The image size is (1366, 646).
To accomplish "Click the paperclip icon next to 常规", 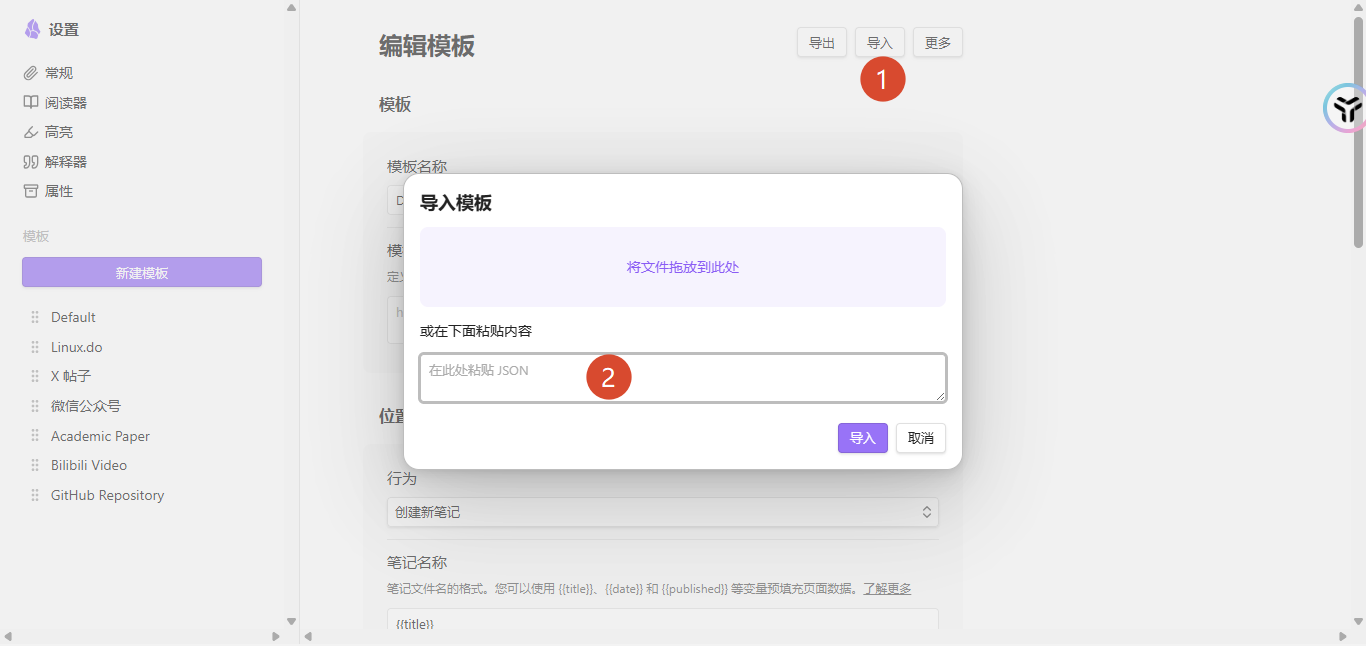I will 31,73.
